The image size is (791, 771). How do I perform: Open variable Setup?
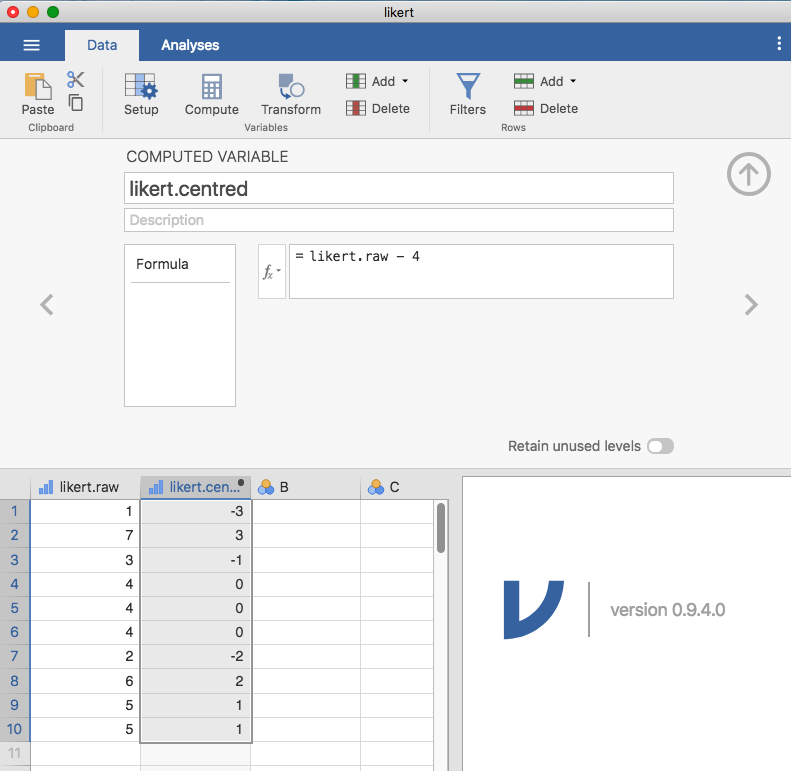coord(141,94)
